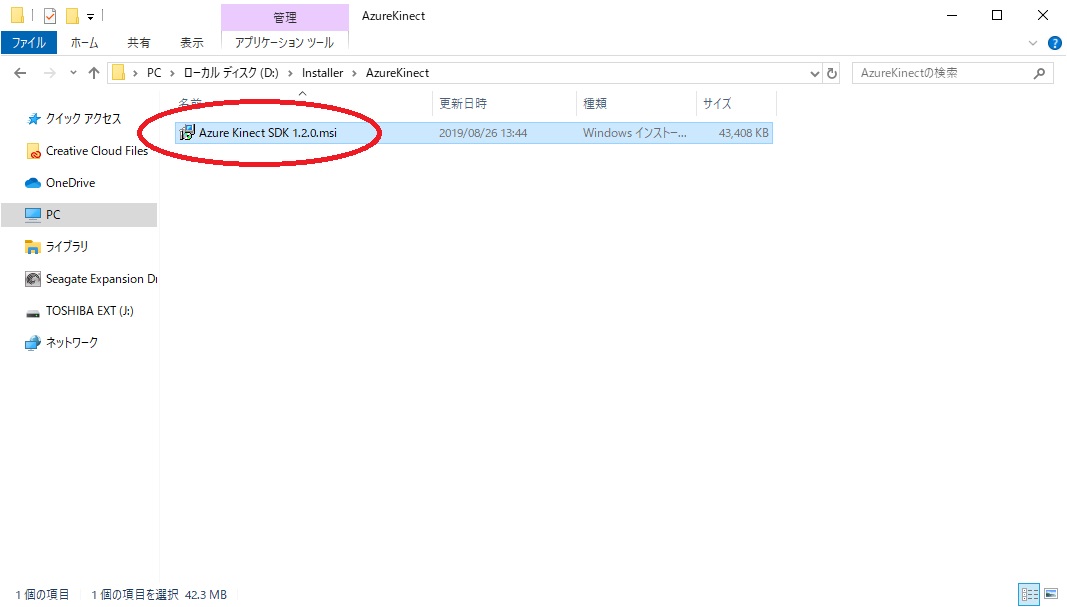Click the Windows インストー... type cell
This screenshot has width=1067, height=607.
click(634, 133)
